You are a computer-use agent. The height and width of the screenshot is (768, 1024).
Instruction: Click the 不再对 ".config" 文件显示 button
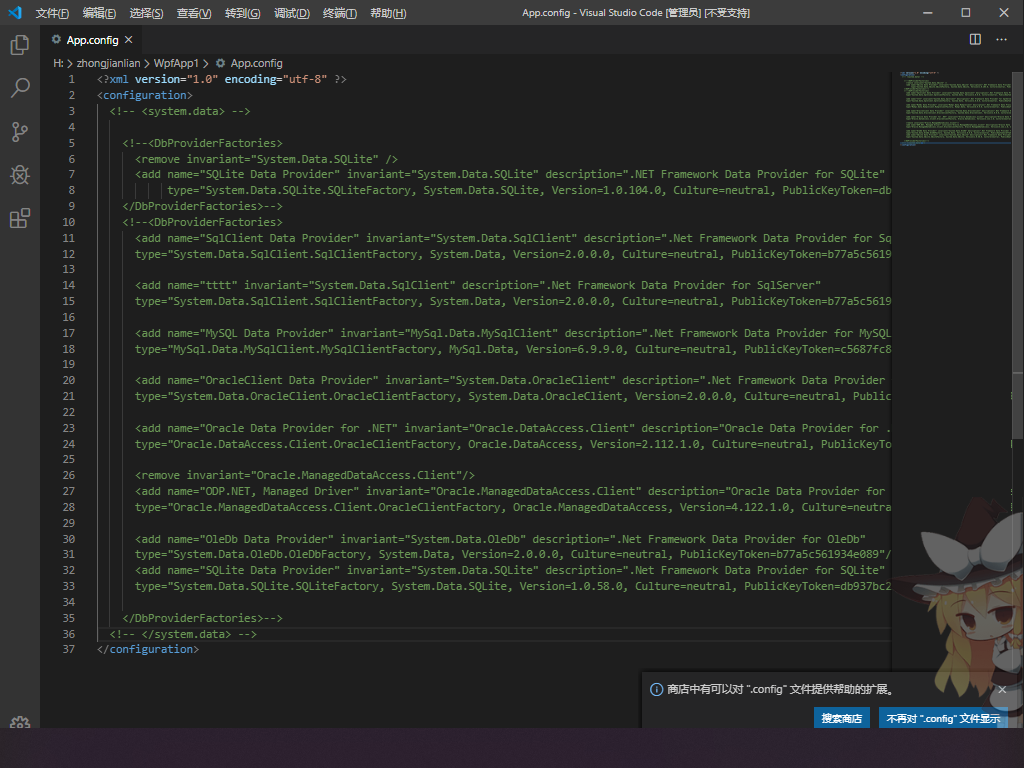[x=941, y=717]
